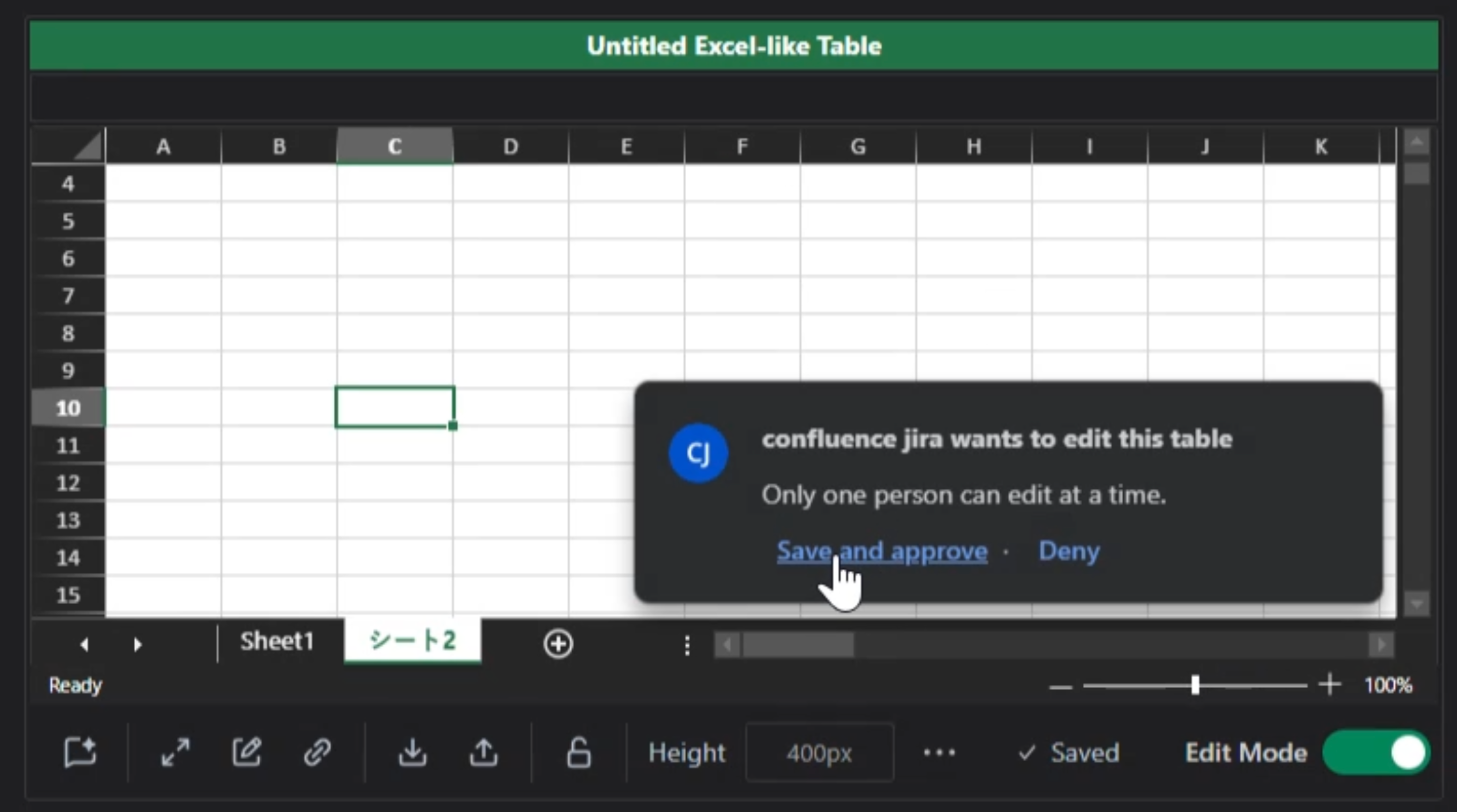The width and height of the screenshot is (1457, 812).
Task: Zoom out with the minus icon
Action: click(x=1061, y=687)
